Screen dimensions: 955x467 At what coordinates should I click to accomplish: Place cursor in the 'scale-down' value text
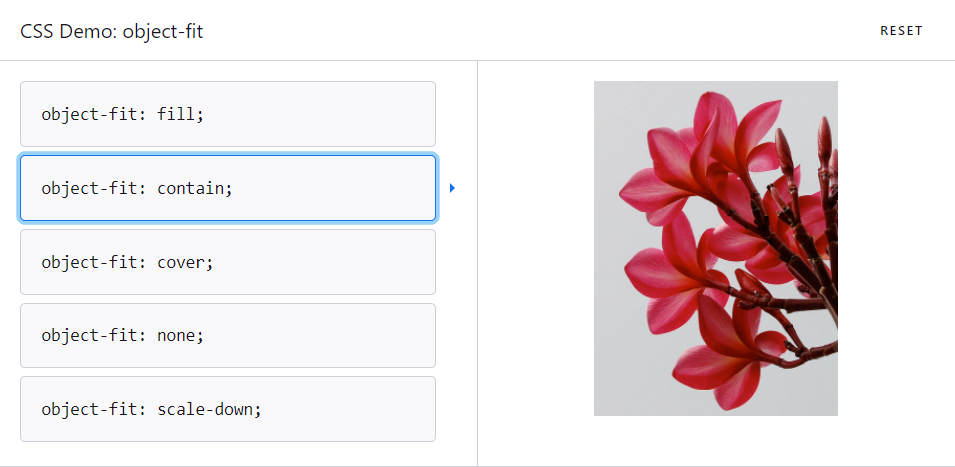pos(206,409)
